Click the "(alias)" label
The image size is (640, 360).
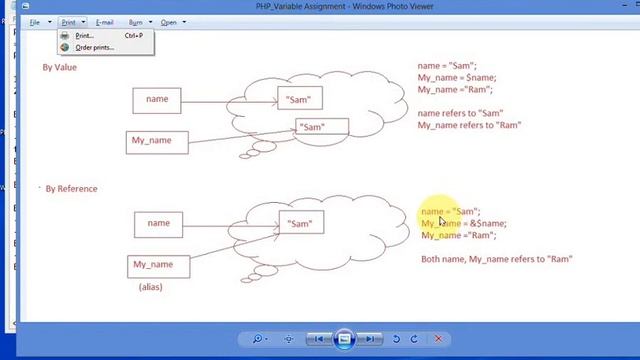click(151, 287)
